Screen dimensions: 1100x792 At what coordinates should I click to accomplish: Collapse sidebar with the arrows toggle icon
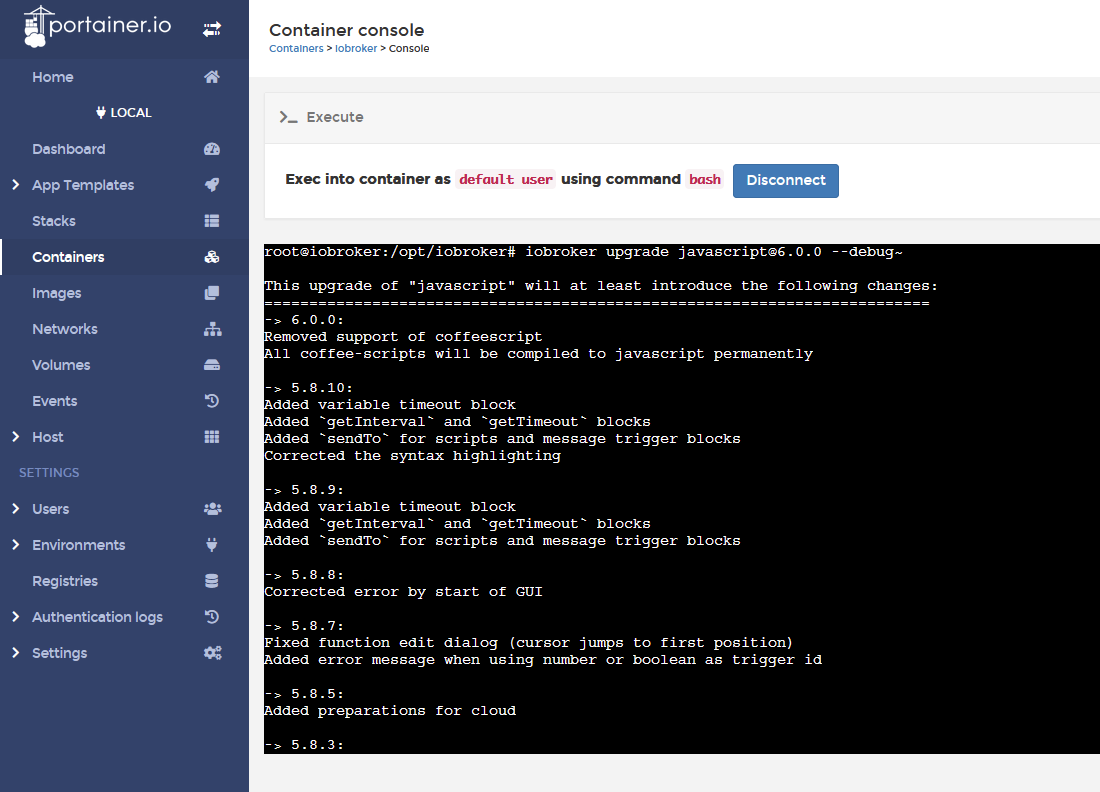tap(212, 29)
